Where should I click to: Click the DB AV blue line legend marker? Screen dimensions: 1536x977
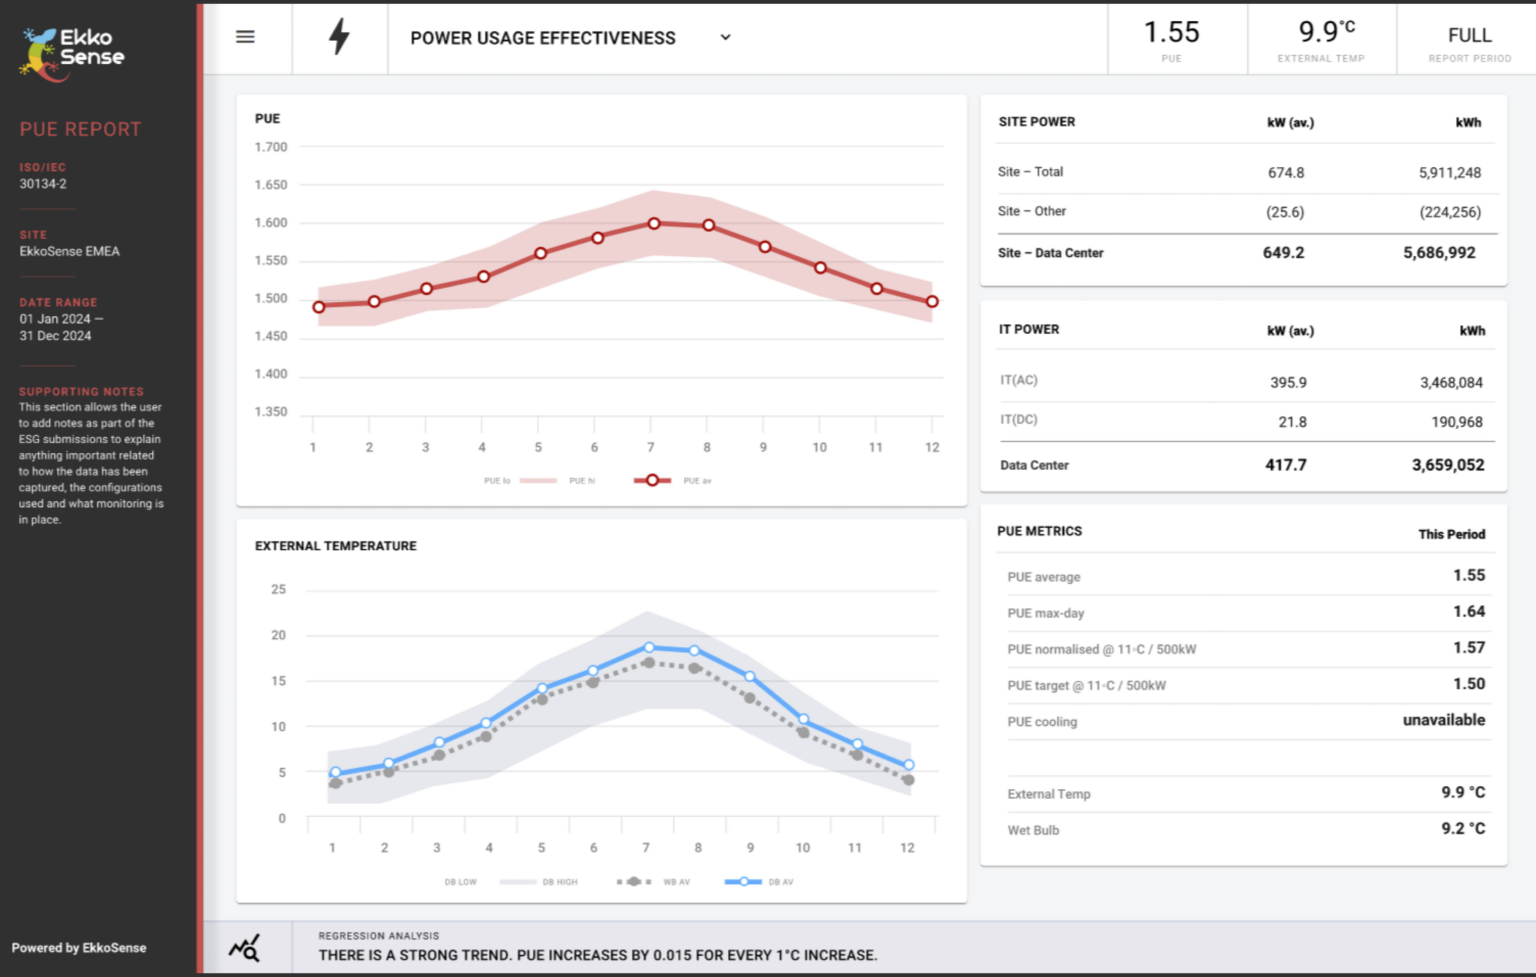[744, 881]
